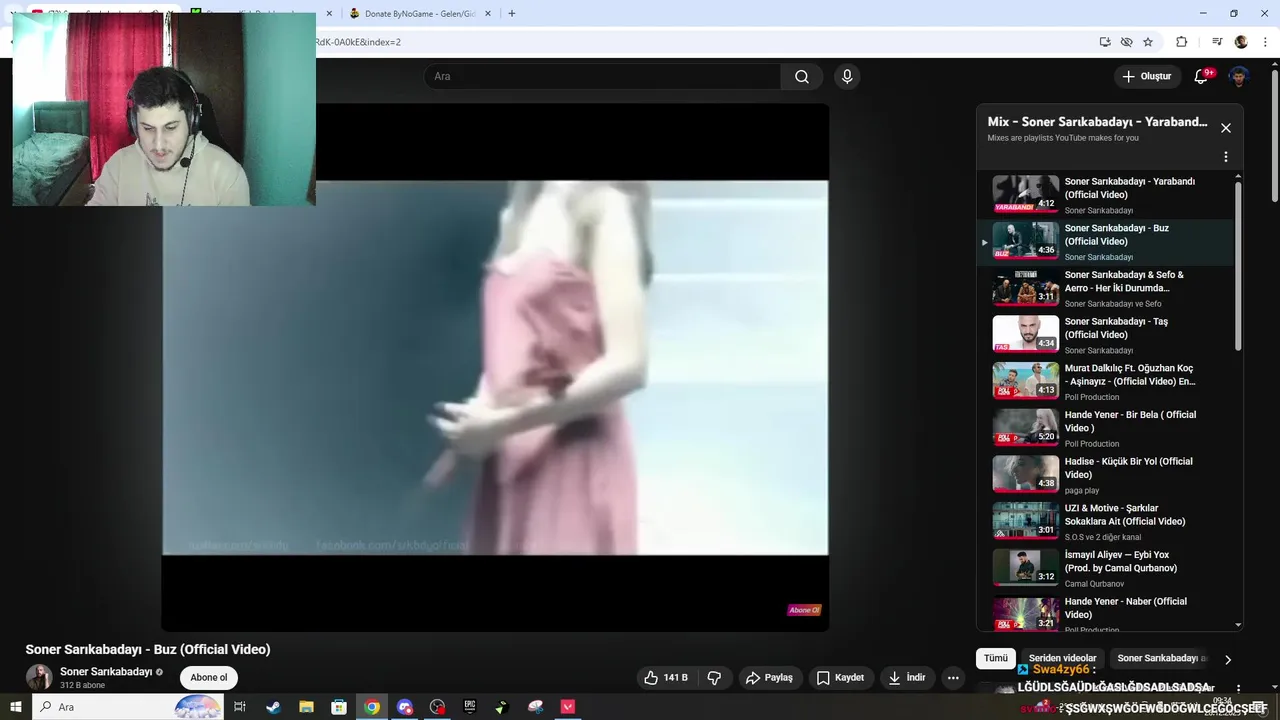
Task: Click Google Chrome taskbar icon
Action: [x=372, y=707]
